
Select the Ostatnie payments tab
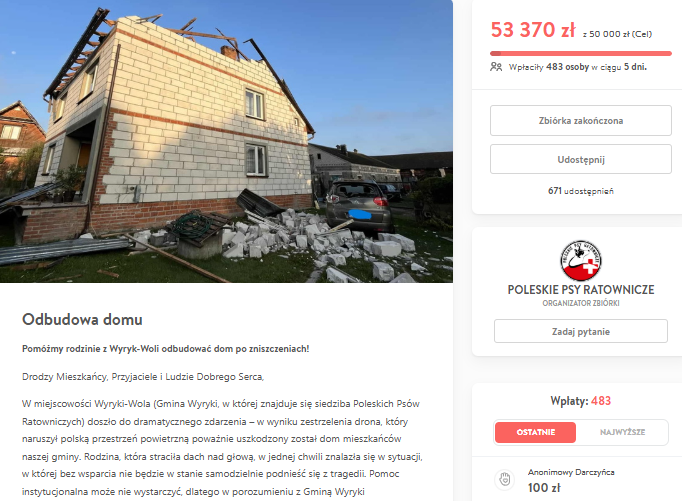(535, 432)
